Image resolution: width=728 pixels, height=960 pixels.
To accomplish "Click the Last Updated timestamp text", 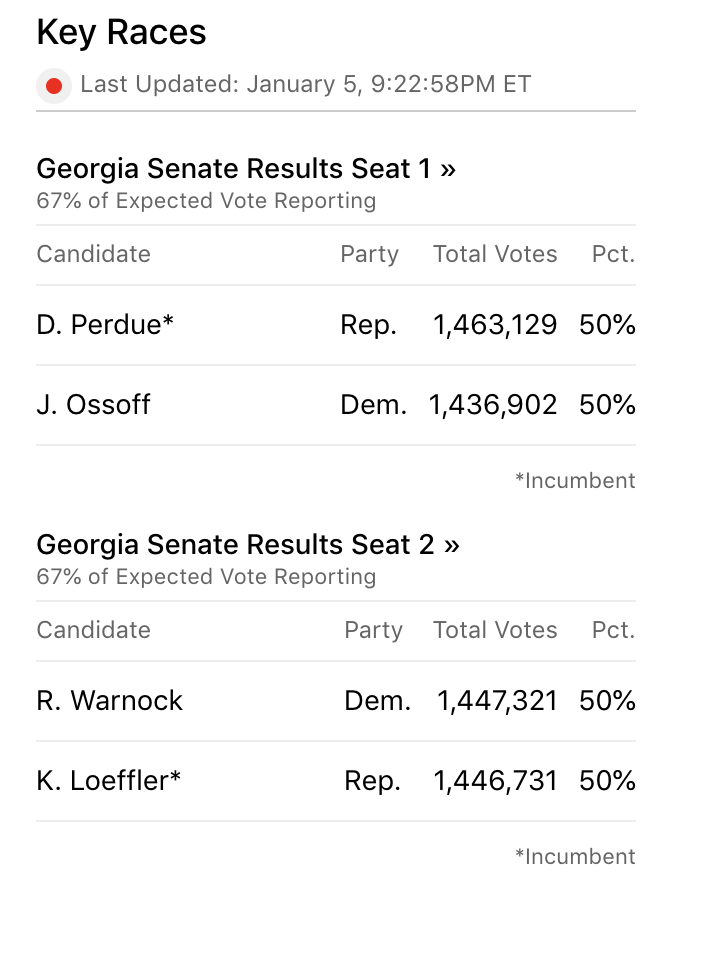I will (x=305, y=84).
